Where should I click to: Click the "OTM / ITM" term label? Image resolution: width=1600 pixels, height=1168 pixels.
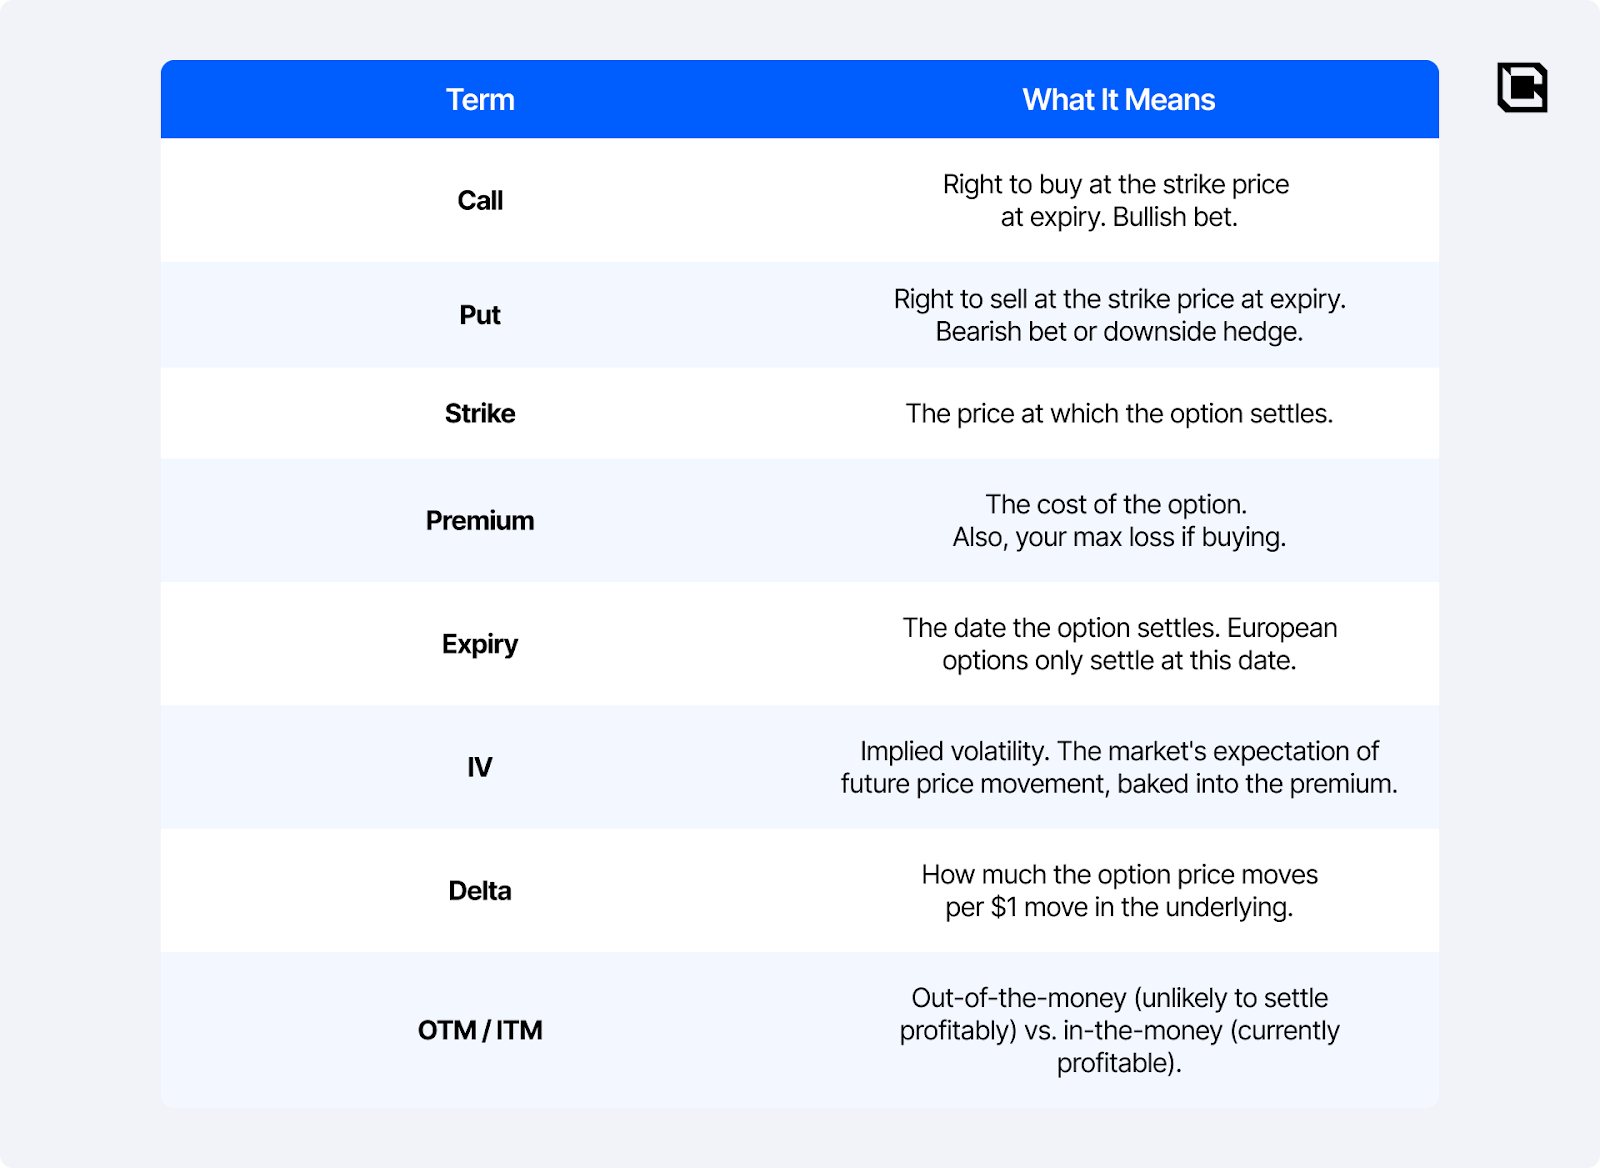(480, 1030)
